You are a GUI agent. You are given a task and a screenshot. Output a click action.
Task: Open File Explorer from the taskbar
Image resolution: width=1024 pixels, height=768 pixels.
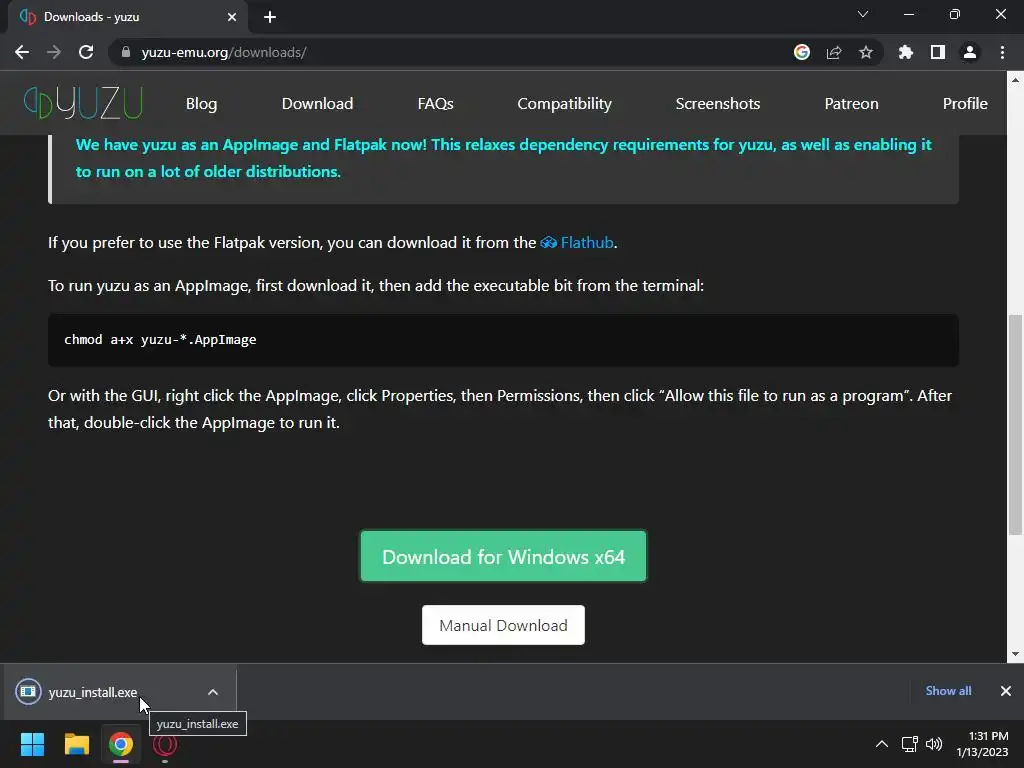(76, 744)
